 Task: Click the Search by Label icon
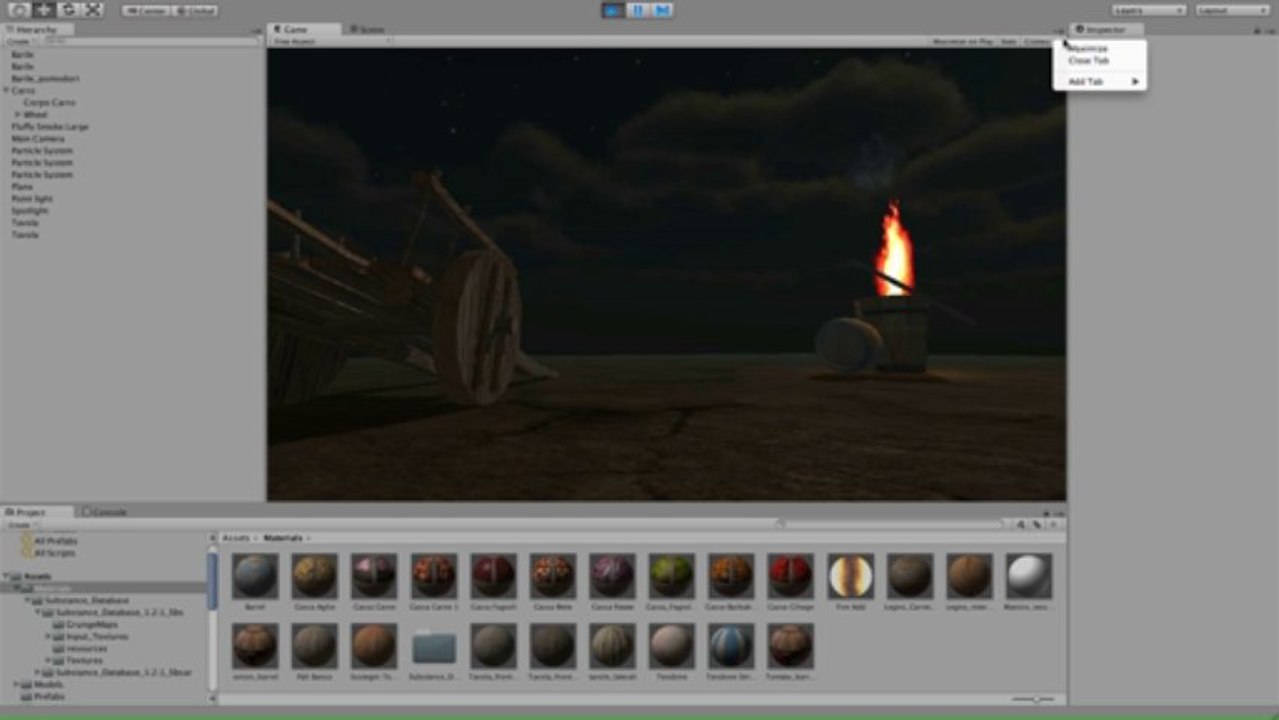point(1037,524)
